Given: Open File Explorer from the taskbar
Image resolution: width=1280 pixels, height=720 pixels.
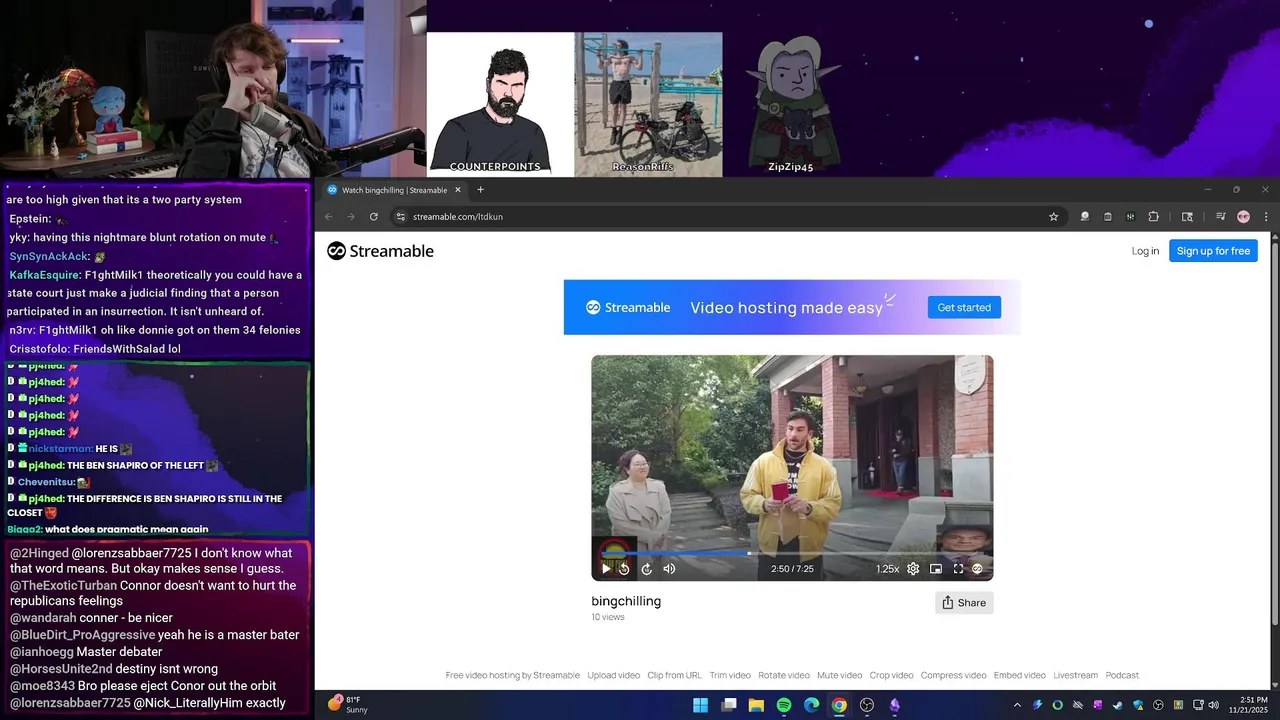Looking at the screenshot, I should pyautogui.click(x=756, y=705).
